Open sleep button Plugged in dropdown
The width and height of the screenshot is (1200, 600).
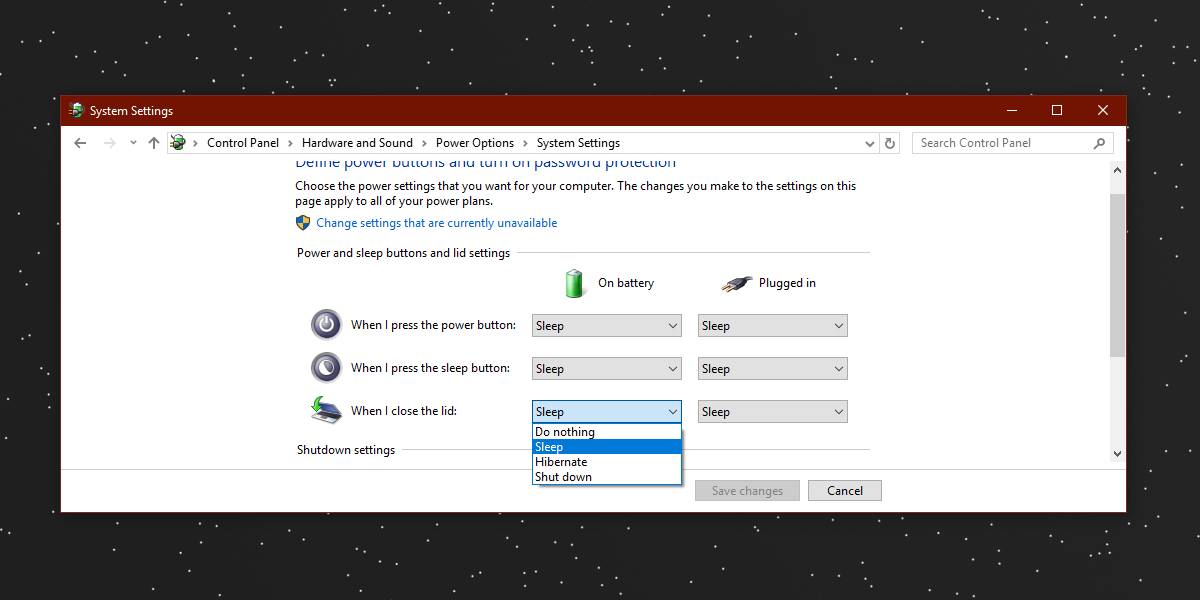click(x=772, y=368)
